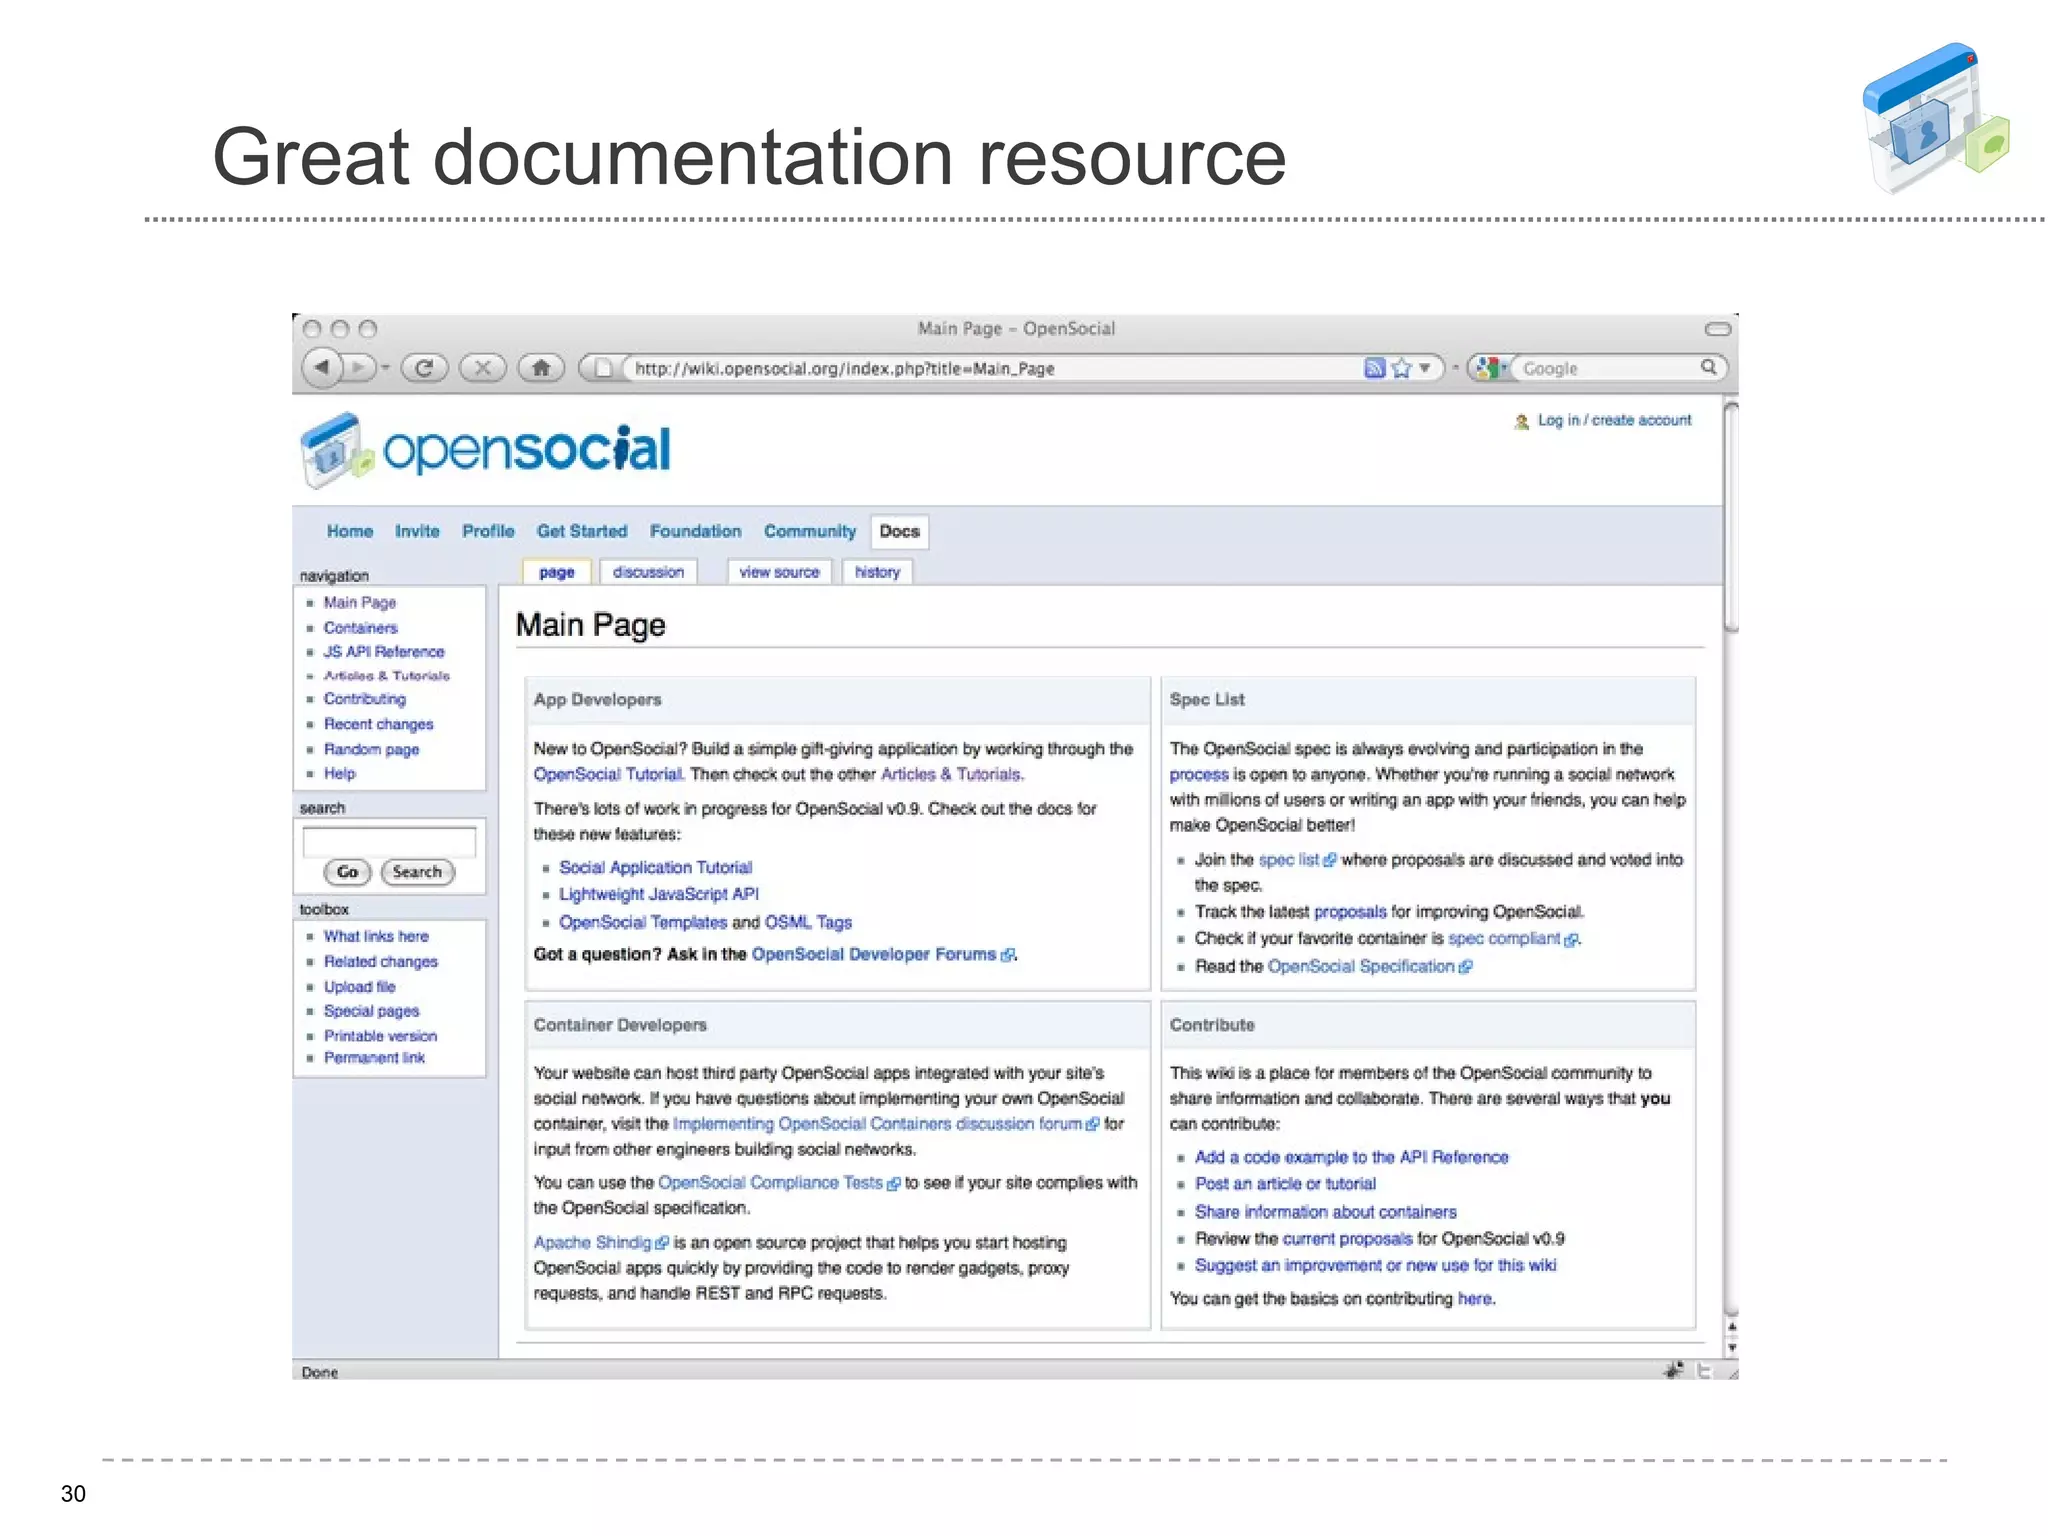The height and width of the screenshot is (1536, 2048).
Task: Click Printable version in toolbox
Action: 380,1036
